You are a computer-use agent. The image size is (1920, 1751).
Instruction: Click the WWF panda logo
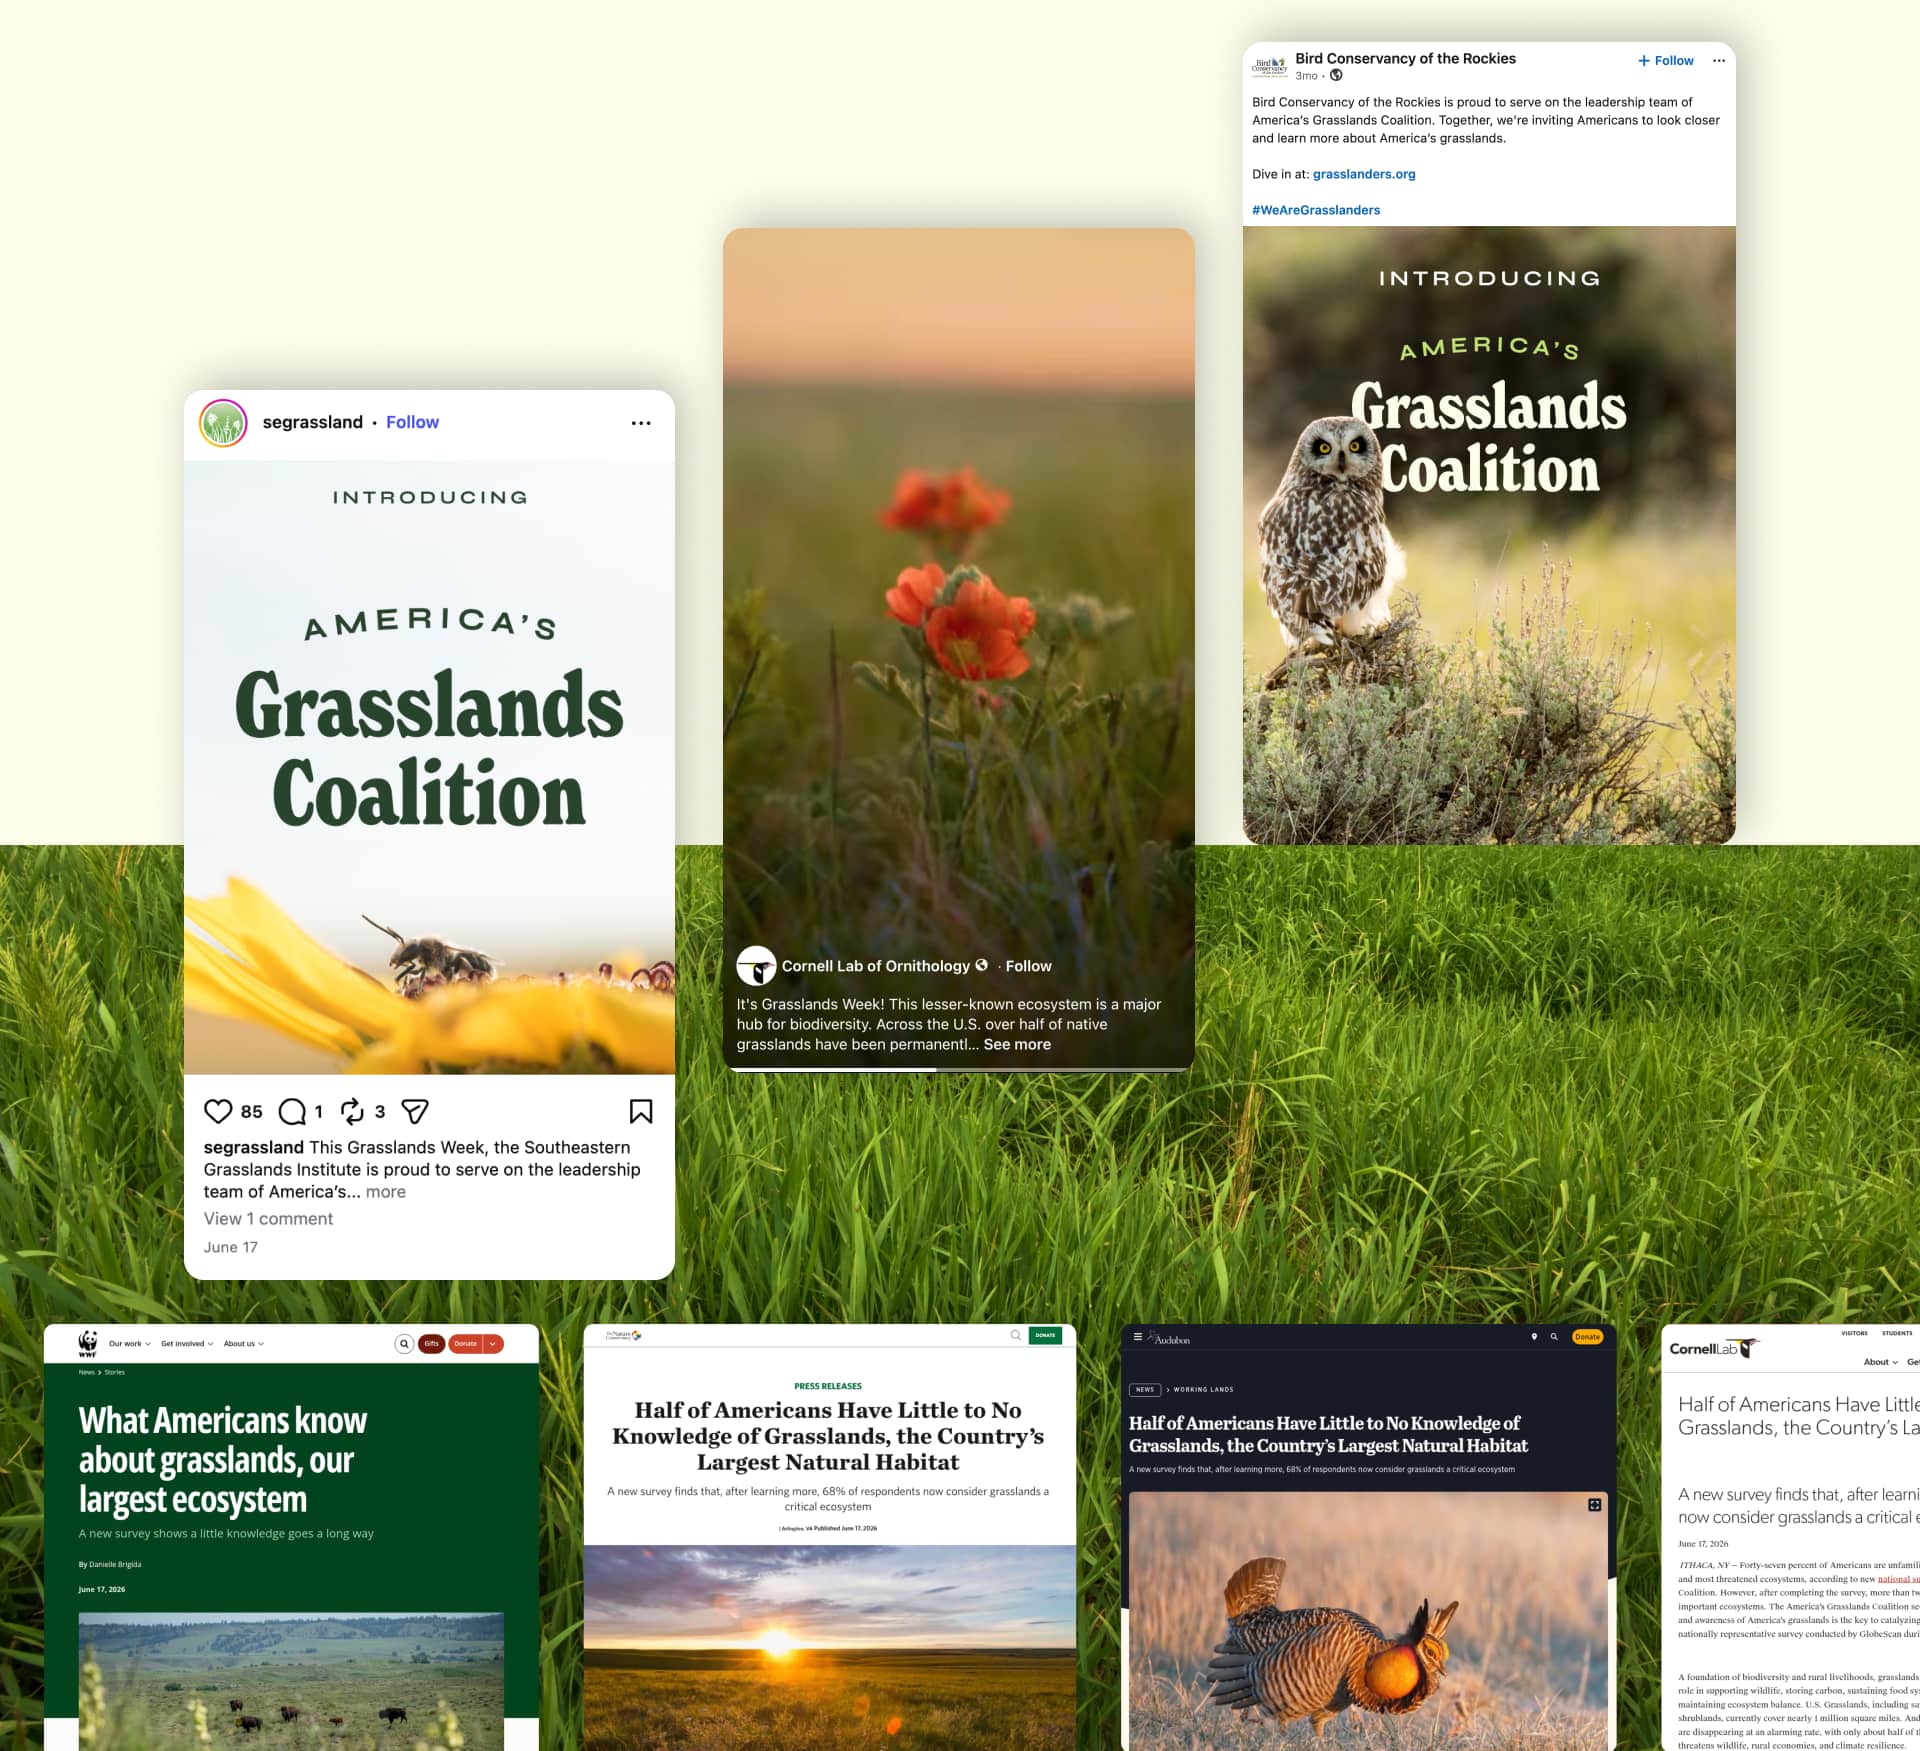88,1343
